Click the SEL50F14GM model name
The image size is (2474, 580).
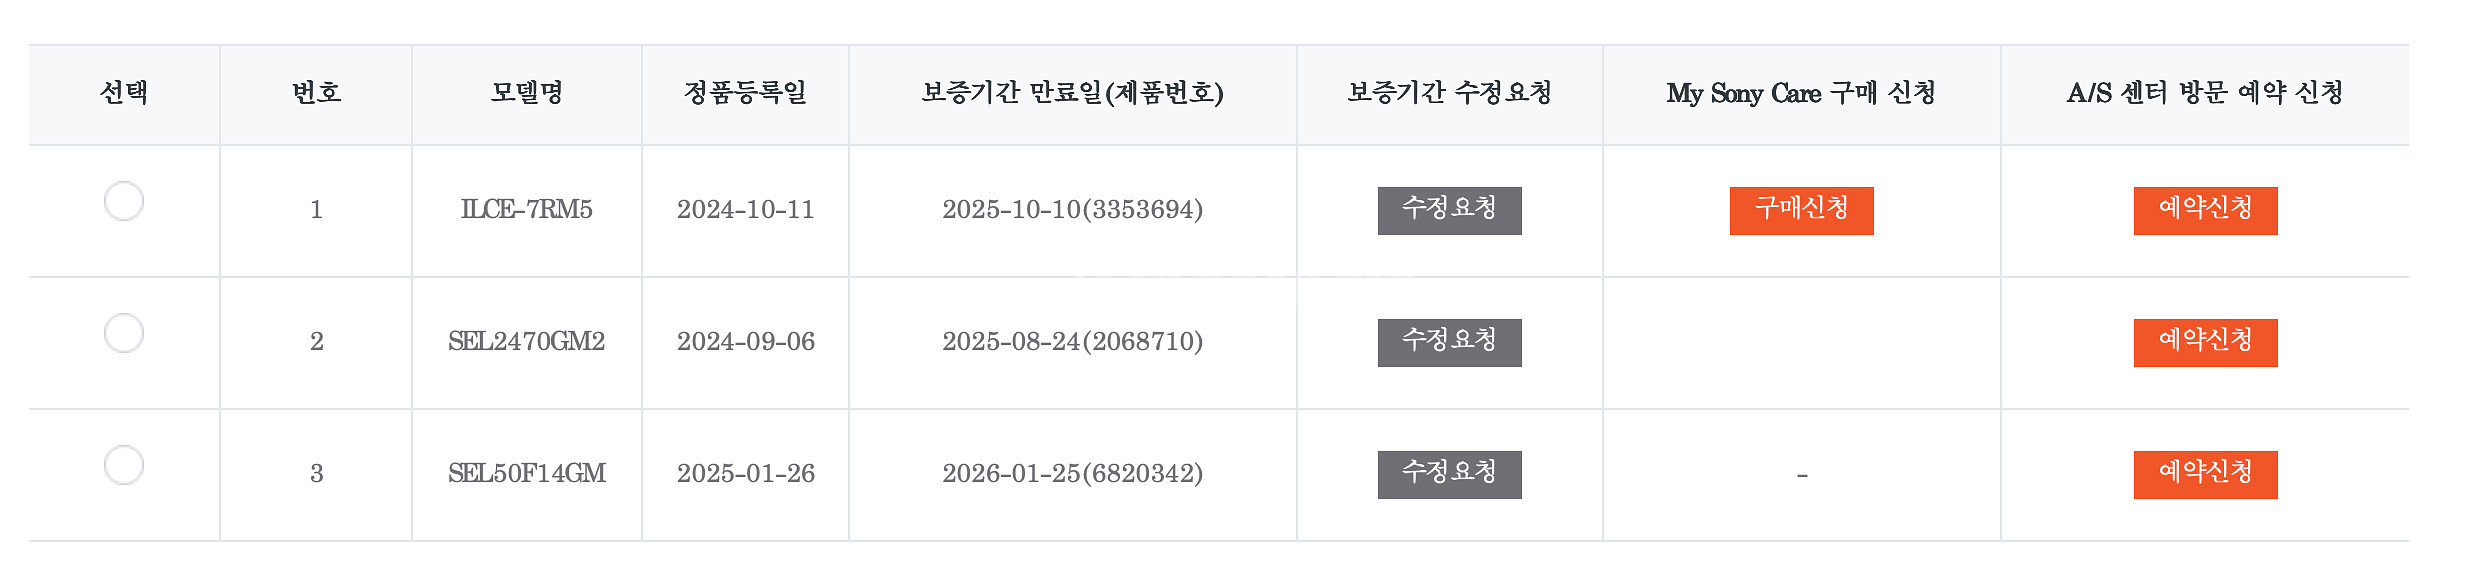[x=526, y=474]
